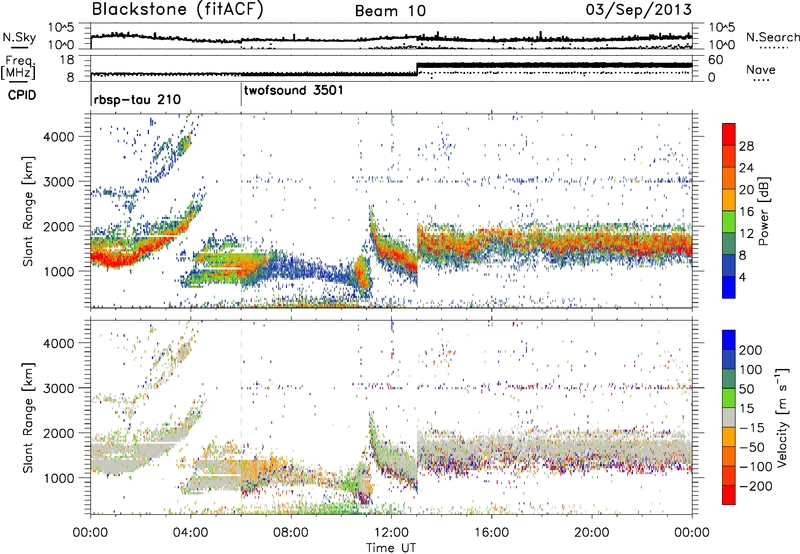Click the "12:00" time tick label

click(x=391, y=533)
